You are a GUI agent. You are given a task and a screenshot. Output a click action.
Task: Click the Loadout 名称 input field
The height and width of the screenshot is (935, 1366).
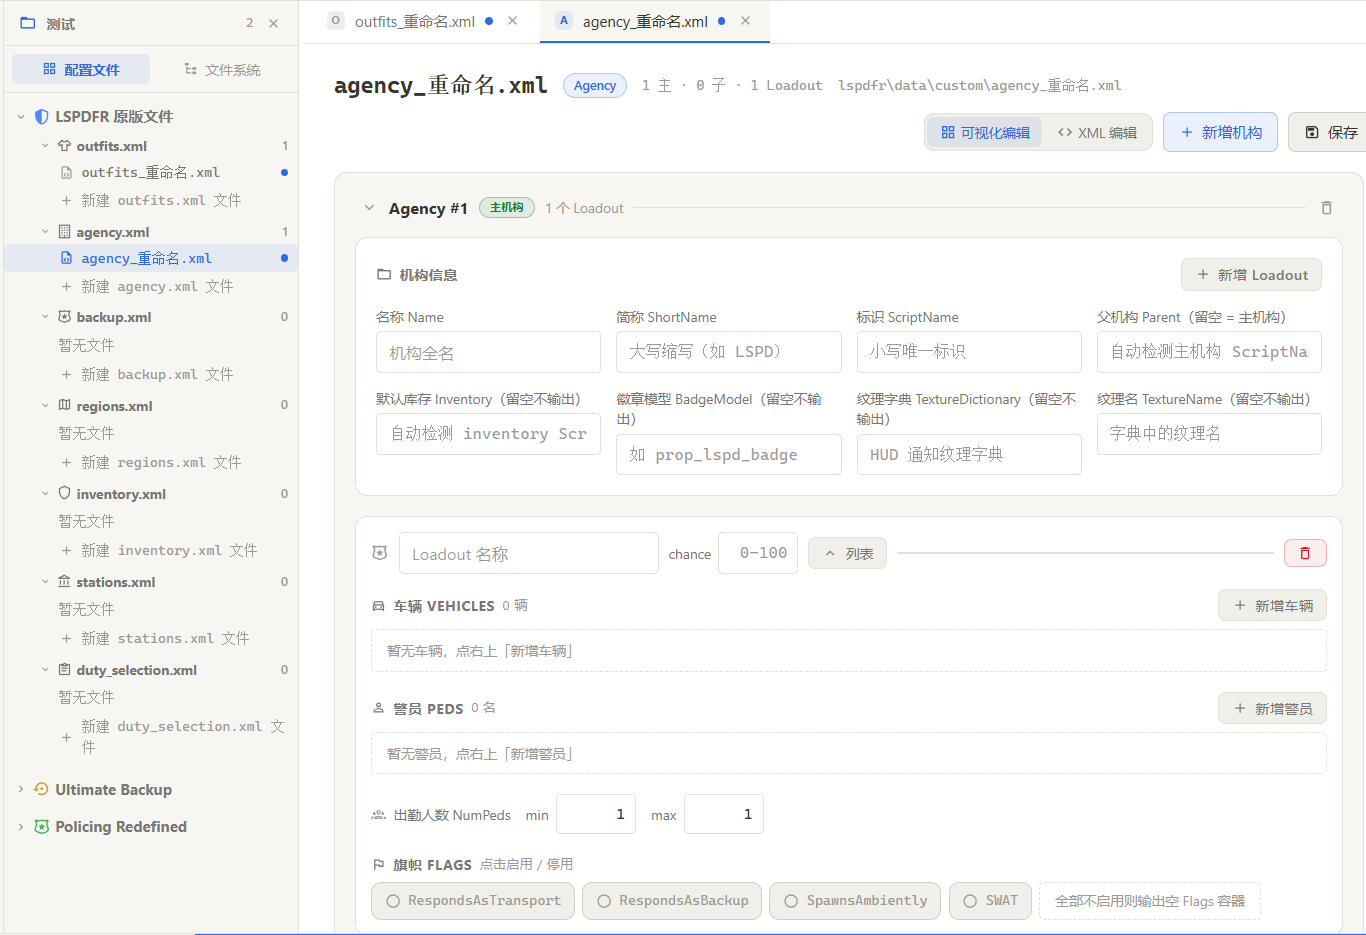coord(528,553)
